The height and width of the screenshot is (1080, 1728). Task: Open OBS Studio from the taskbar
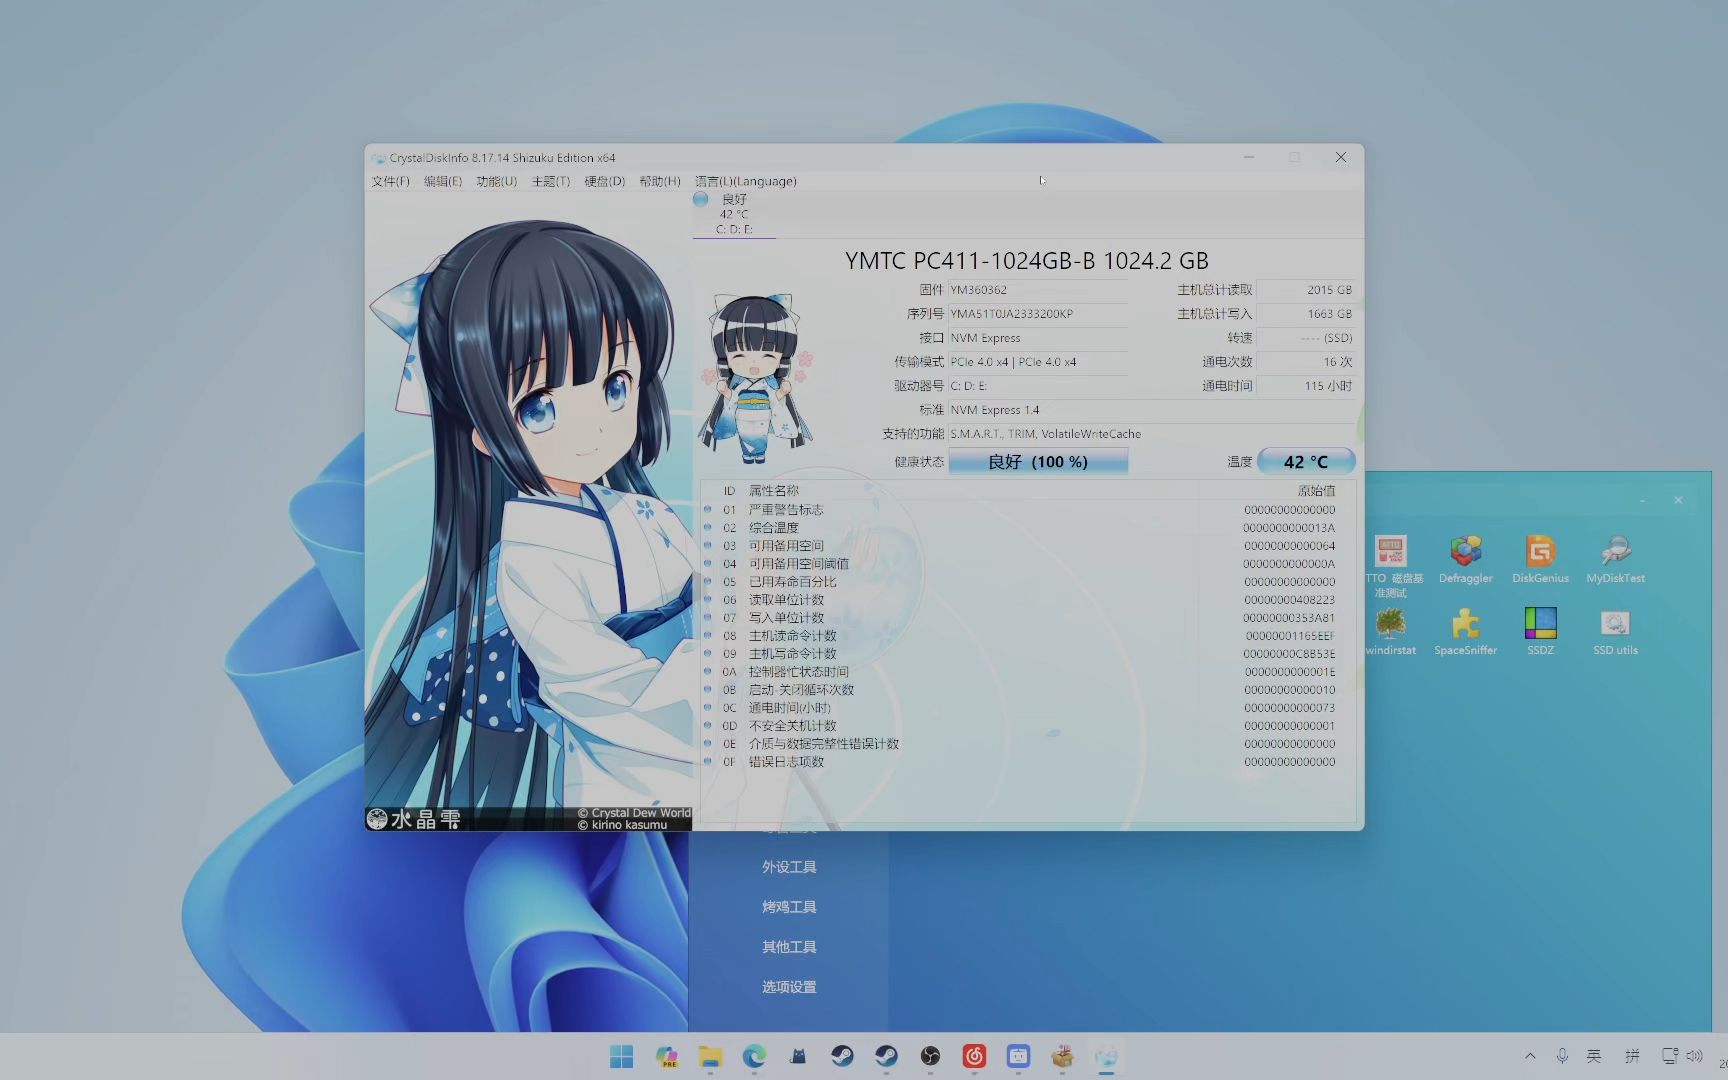pyautogui.click(x=930, y=1056)
